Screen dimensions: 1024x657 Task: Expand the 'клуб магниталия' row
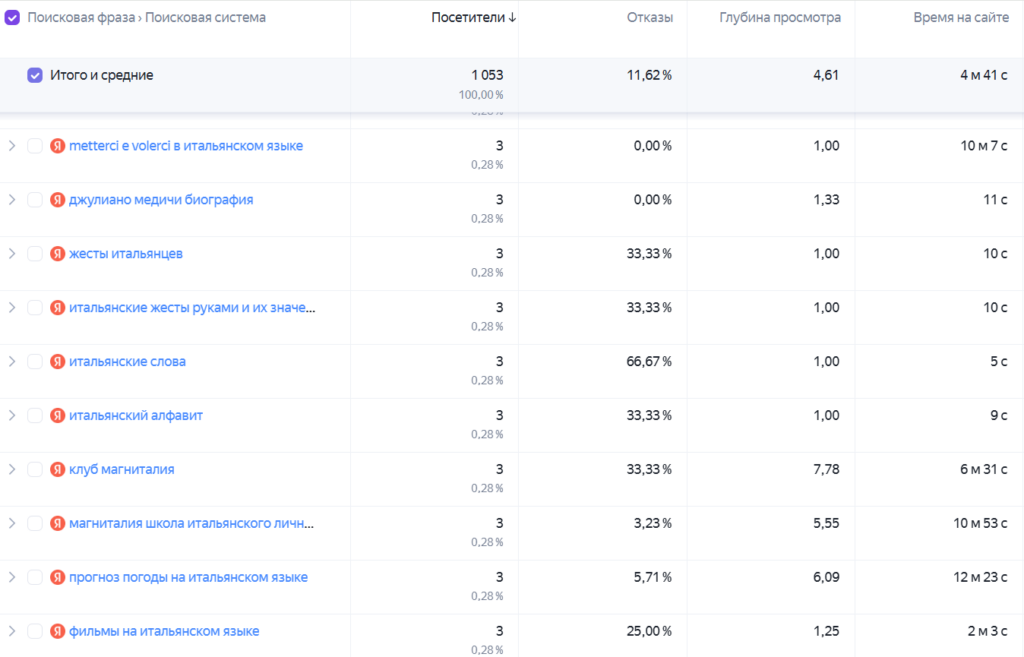pyautogui.click(x=12, y=469)
